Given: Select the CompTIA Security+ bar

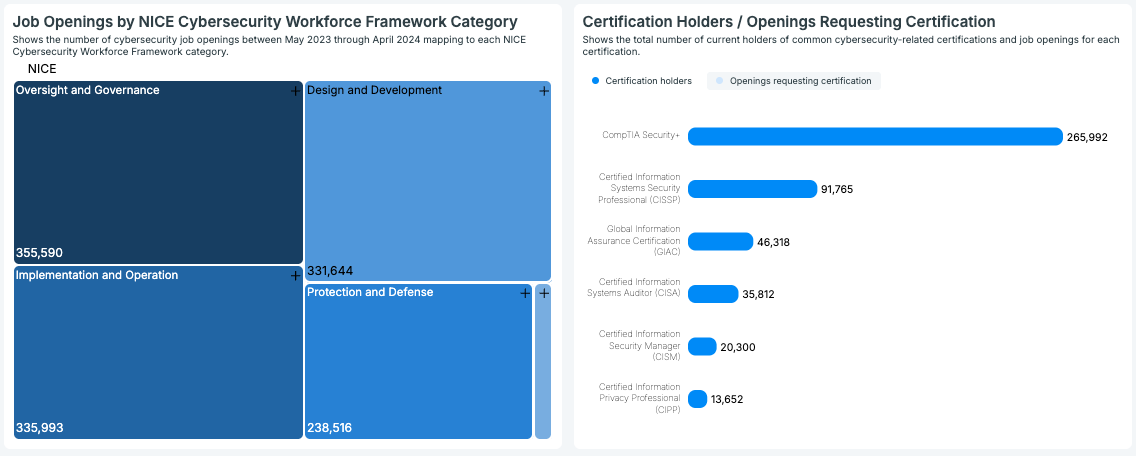Looking at the screenshot, I should click(875, 136).
